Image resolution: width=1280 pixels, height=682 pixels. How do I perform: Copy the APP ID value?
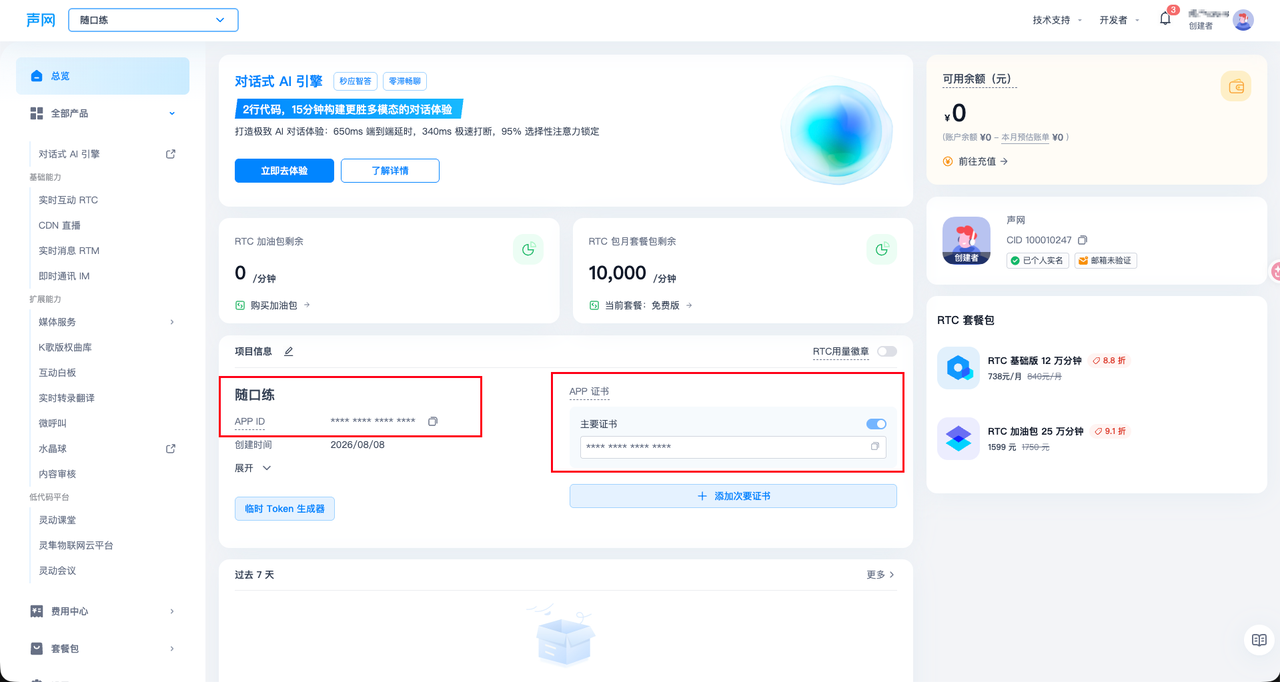(x=433, y=422)
